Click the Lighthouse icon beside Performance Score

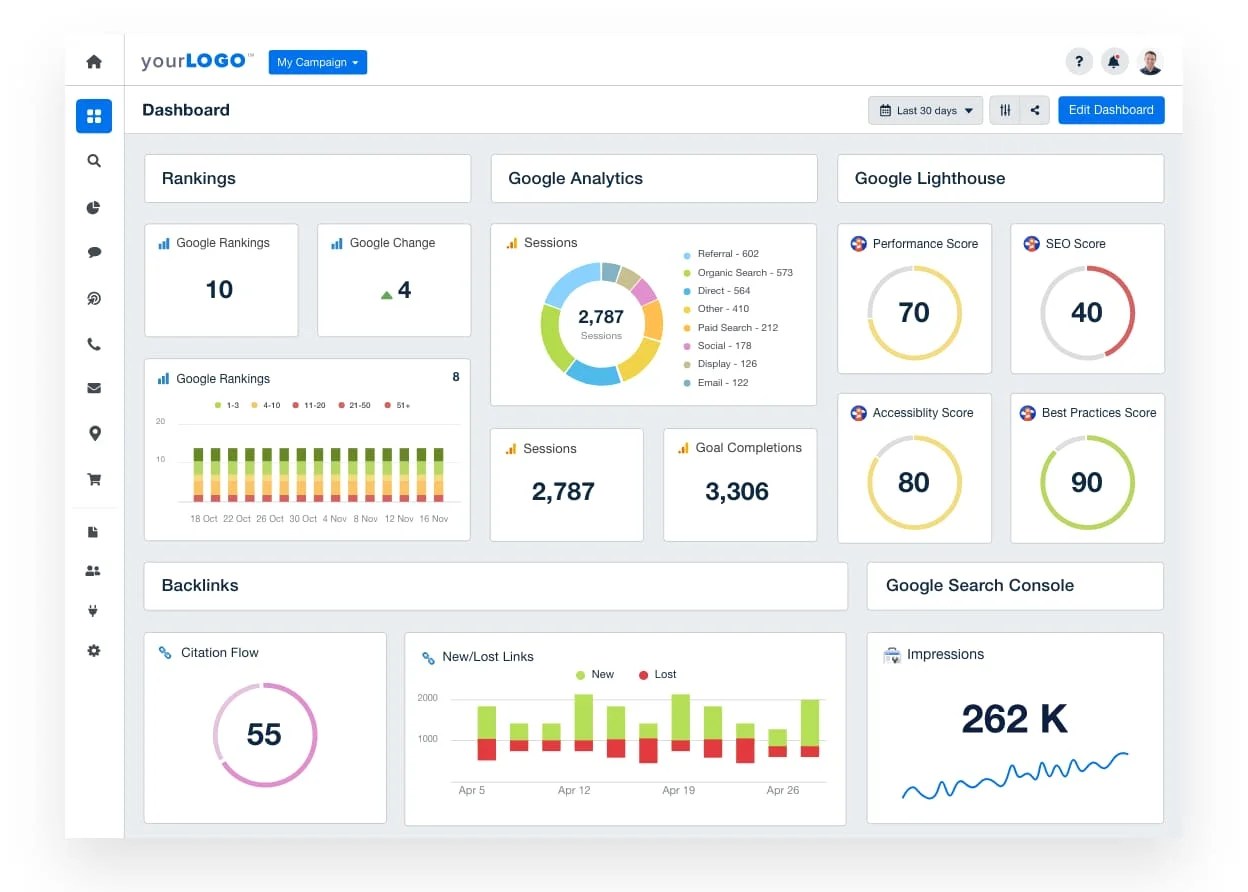tap(858, 243)
